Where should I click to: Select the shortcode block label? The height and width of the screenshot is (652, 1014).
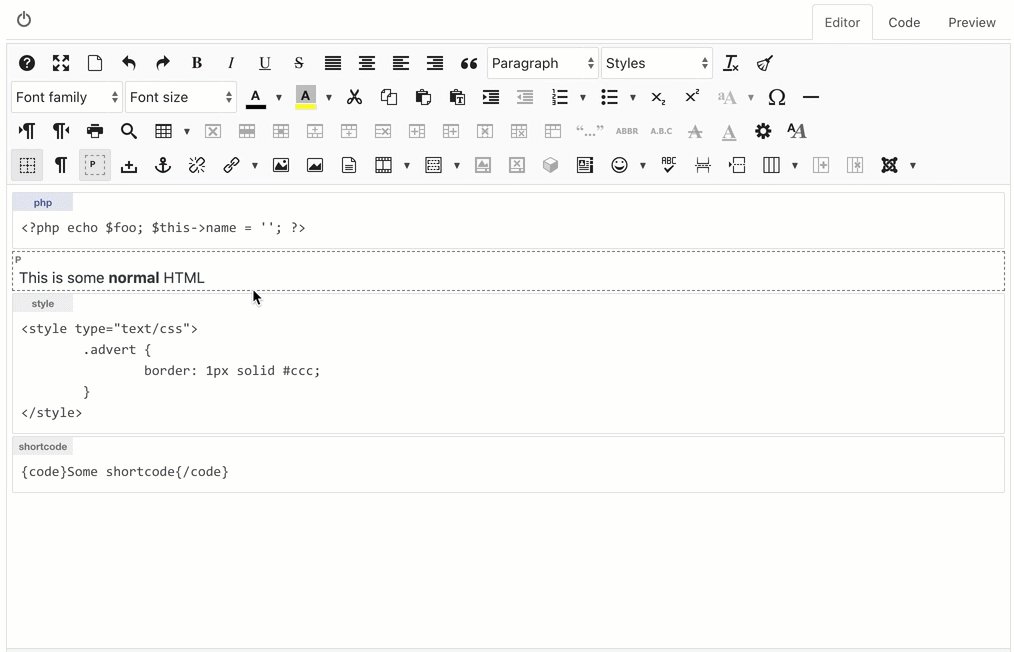click(x=43, y=446)
